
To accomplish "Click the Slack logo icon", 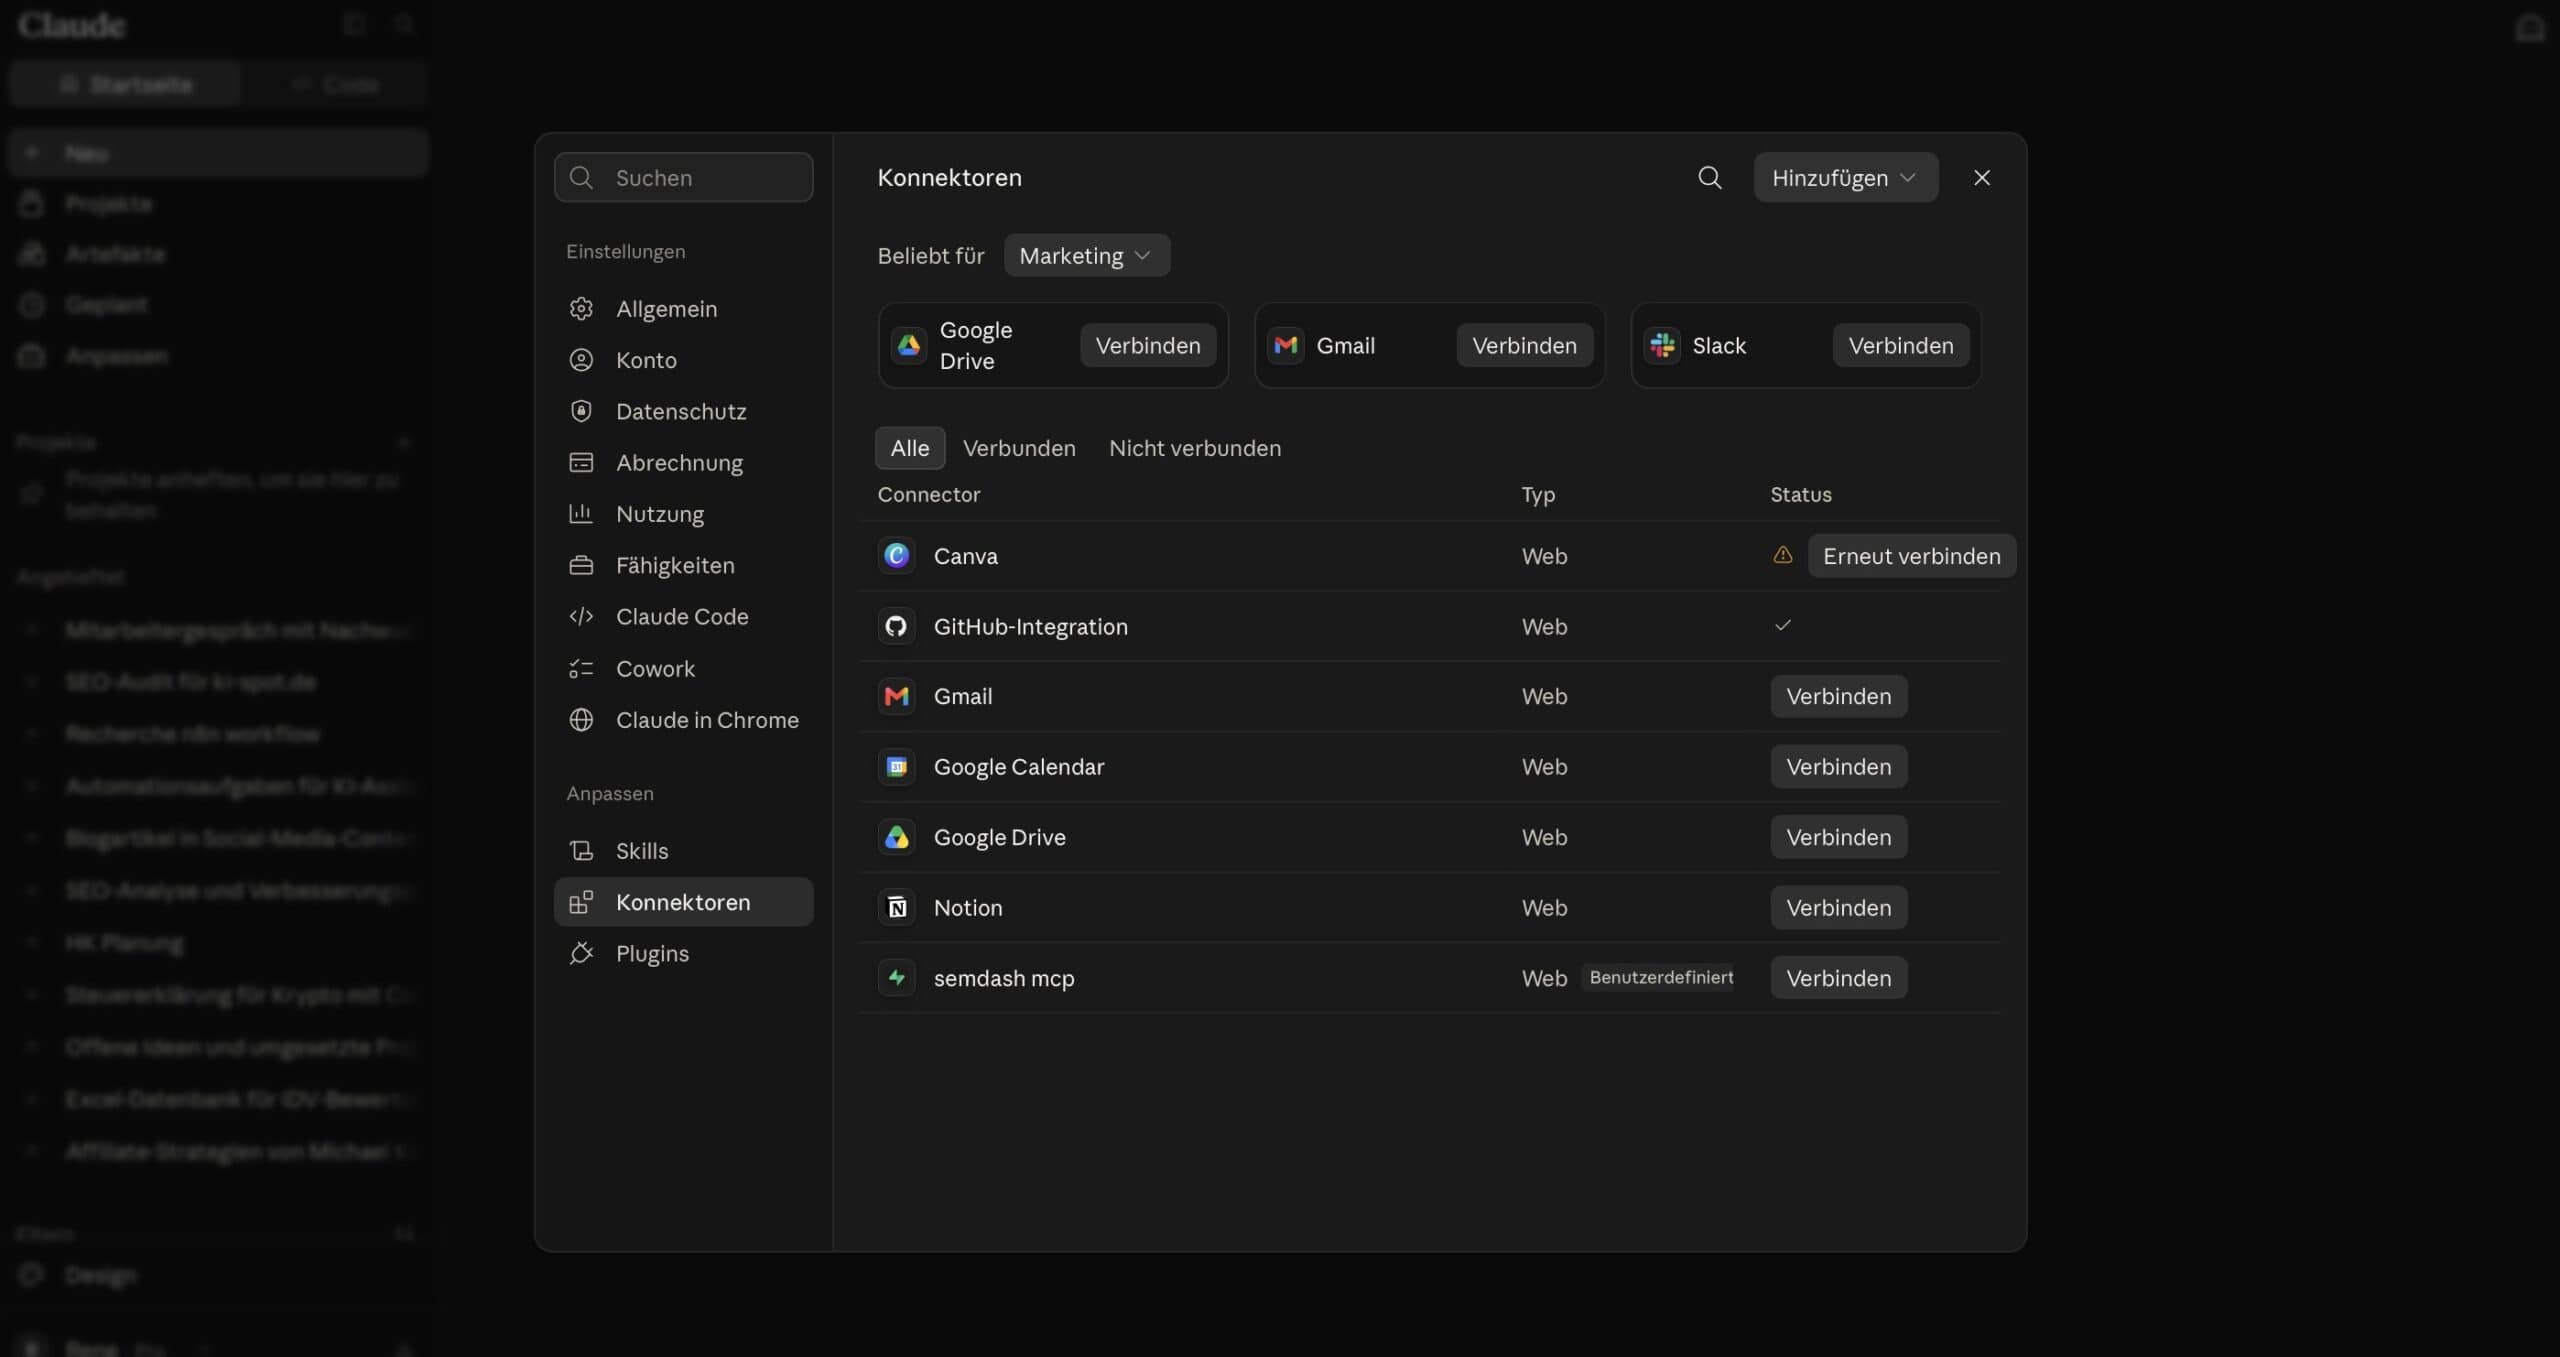I will [1662, 346].
